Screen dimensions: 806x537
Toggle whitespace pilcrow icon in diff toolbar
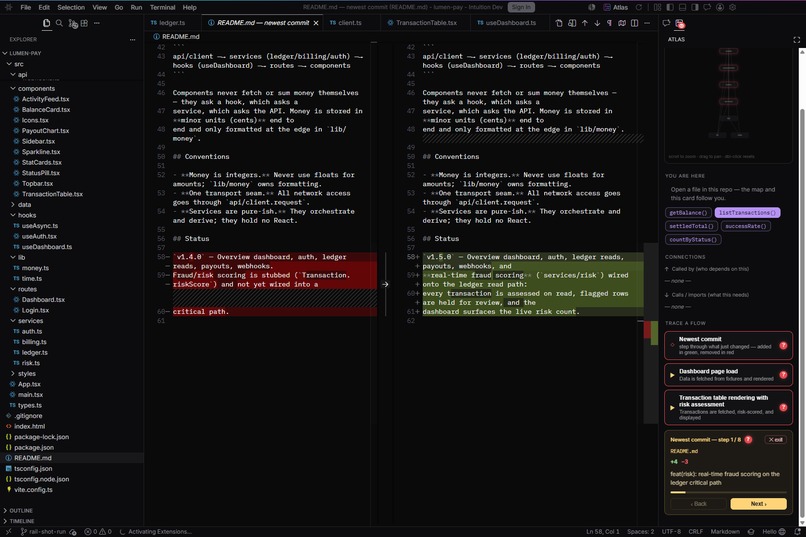(609, 23)
